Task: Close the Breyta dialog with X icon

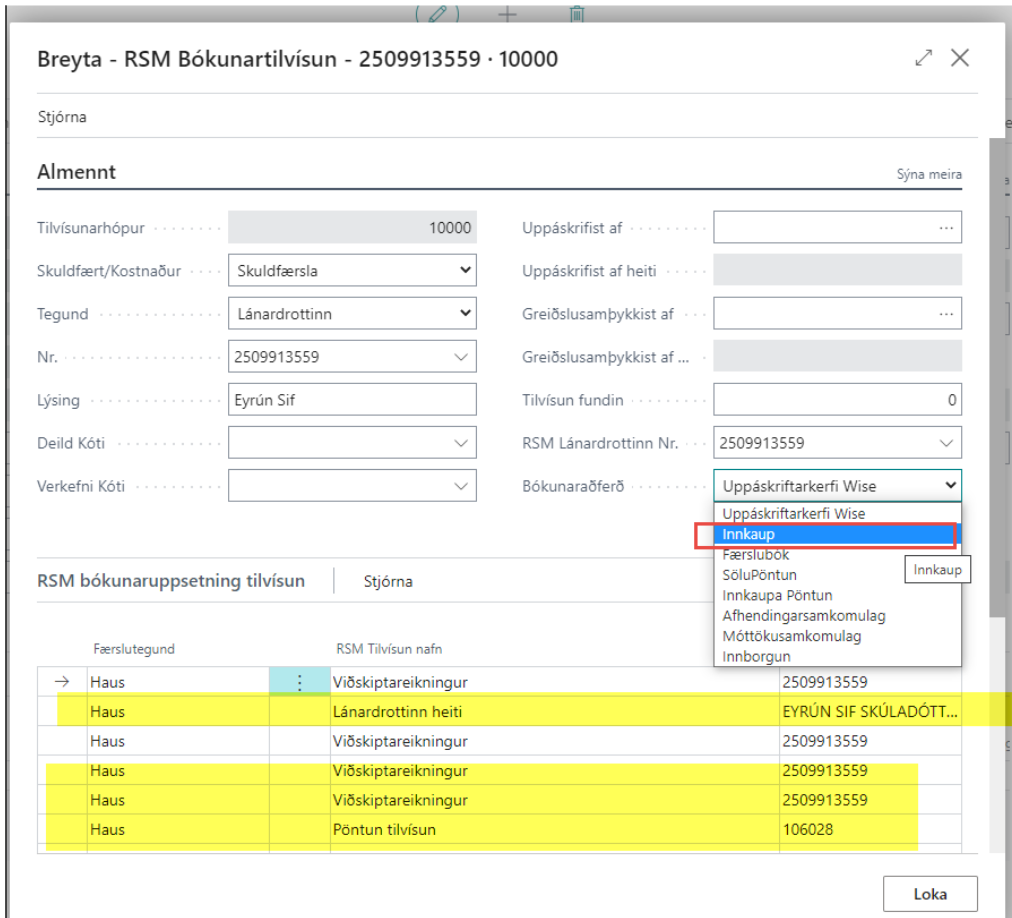Action: coord(960,59)
